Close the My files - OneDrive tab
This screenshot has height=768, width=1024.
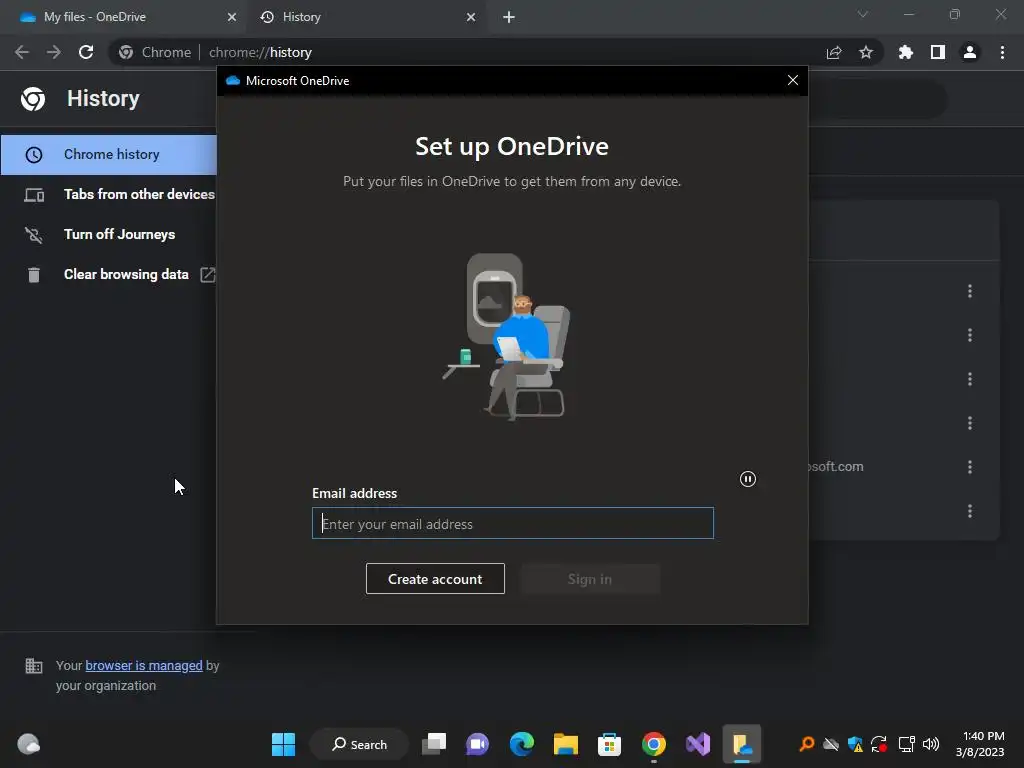tap(231, 17)
